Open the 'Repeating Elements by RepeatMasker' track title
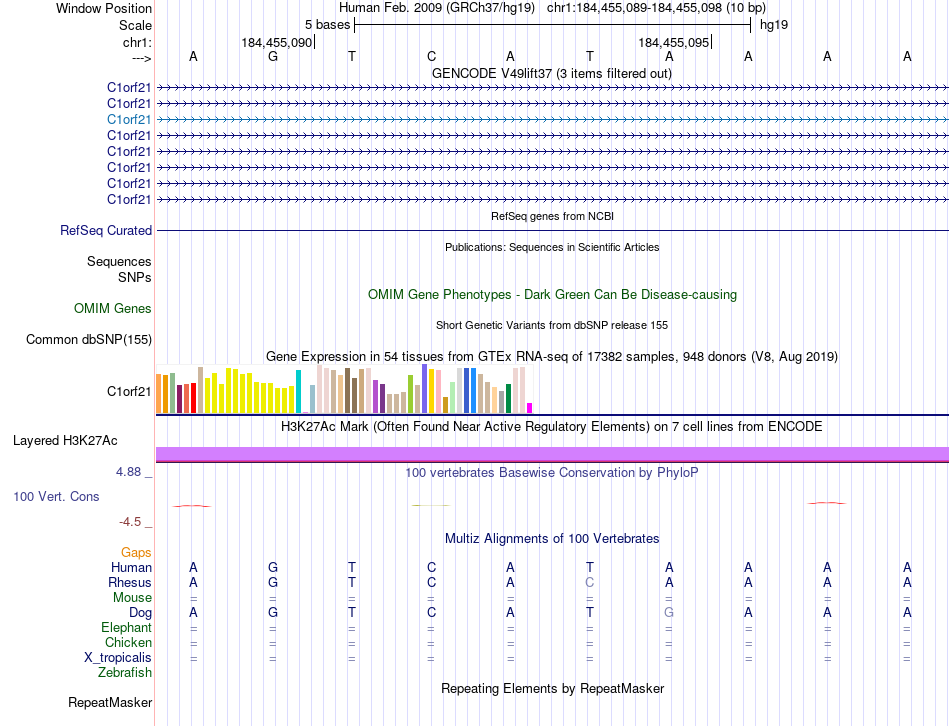950x726 pixels. pyautogui.click(x=552, y=689)
